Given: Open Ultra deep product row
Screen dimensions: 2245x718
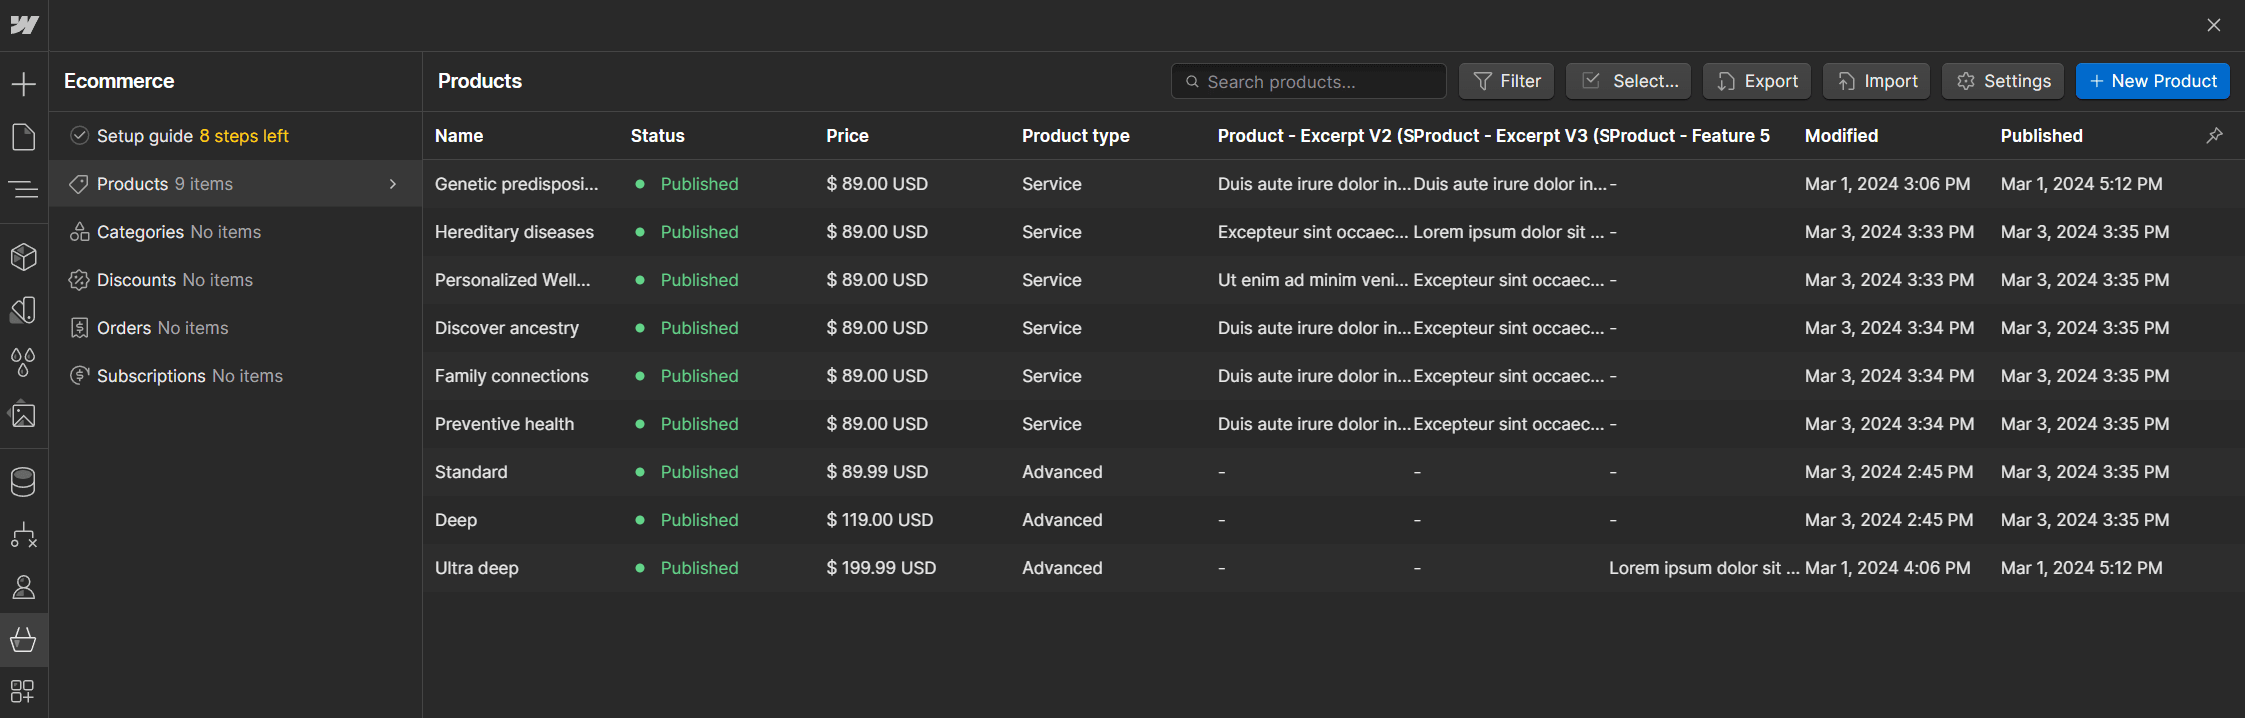Looking at the screenshot, I should 1334,568.
